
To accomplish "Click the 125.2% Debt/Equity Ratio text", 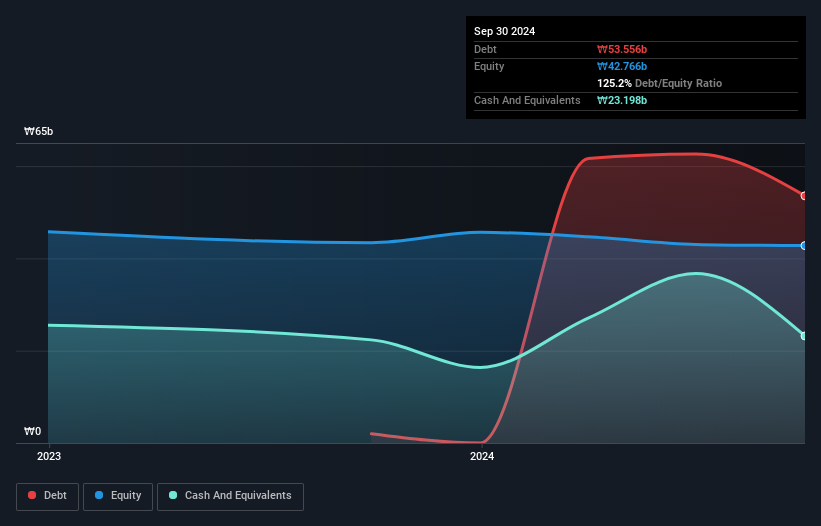I will (x=659, y=83).
